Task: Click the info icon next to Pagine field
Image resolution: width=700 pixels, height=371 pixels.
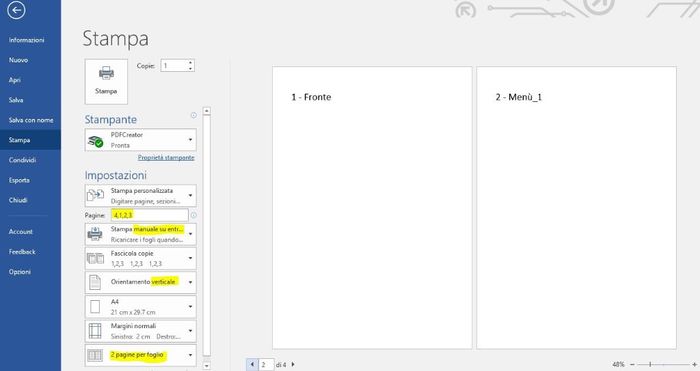Action: coord(193,215)
